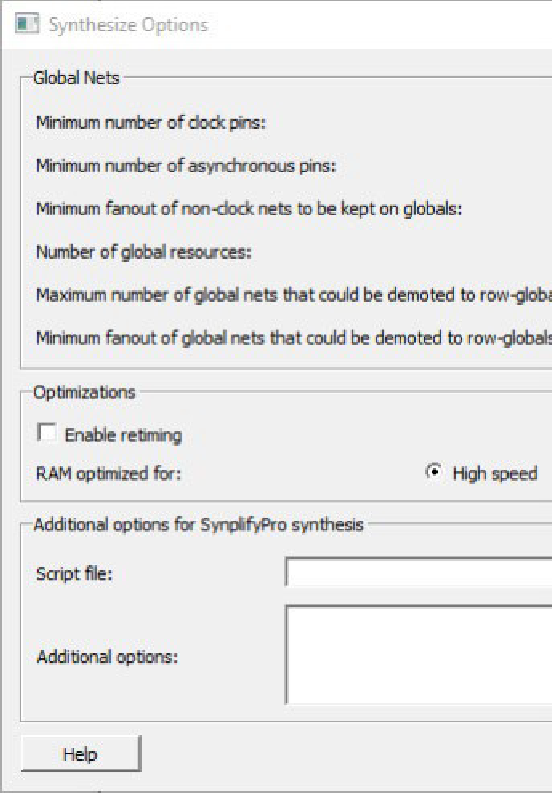Click the Optimizations group heading
Viewport: 552px width, 793px height.
[x=84, y=392]
